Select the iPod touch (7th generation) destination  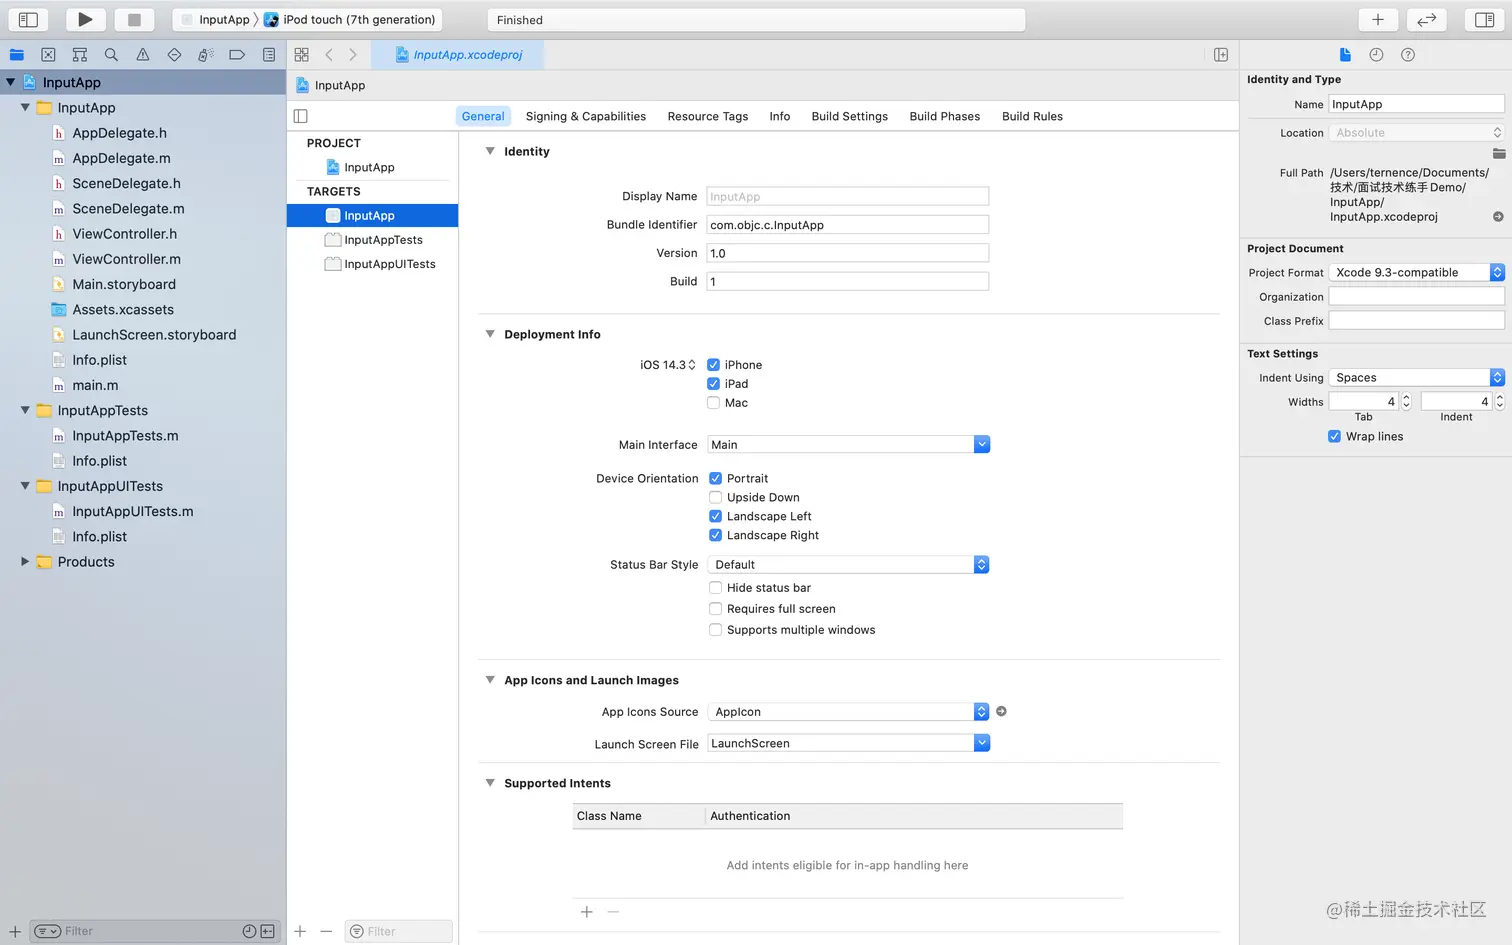click(350, 19)
